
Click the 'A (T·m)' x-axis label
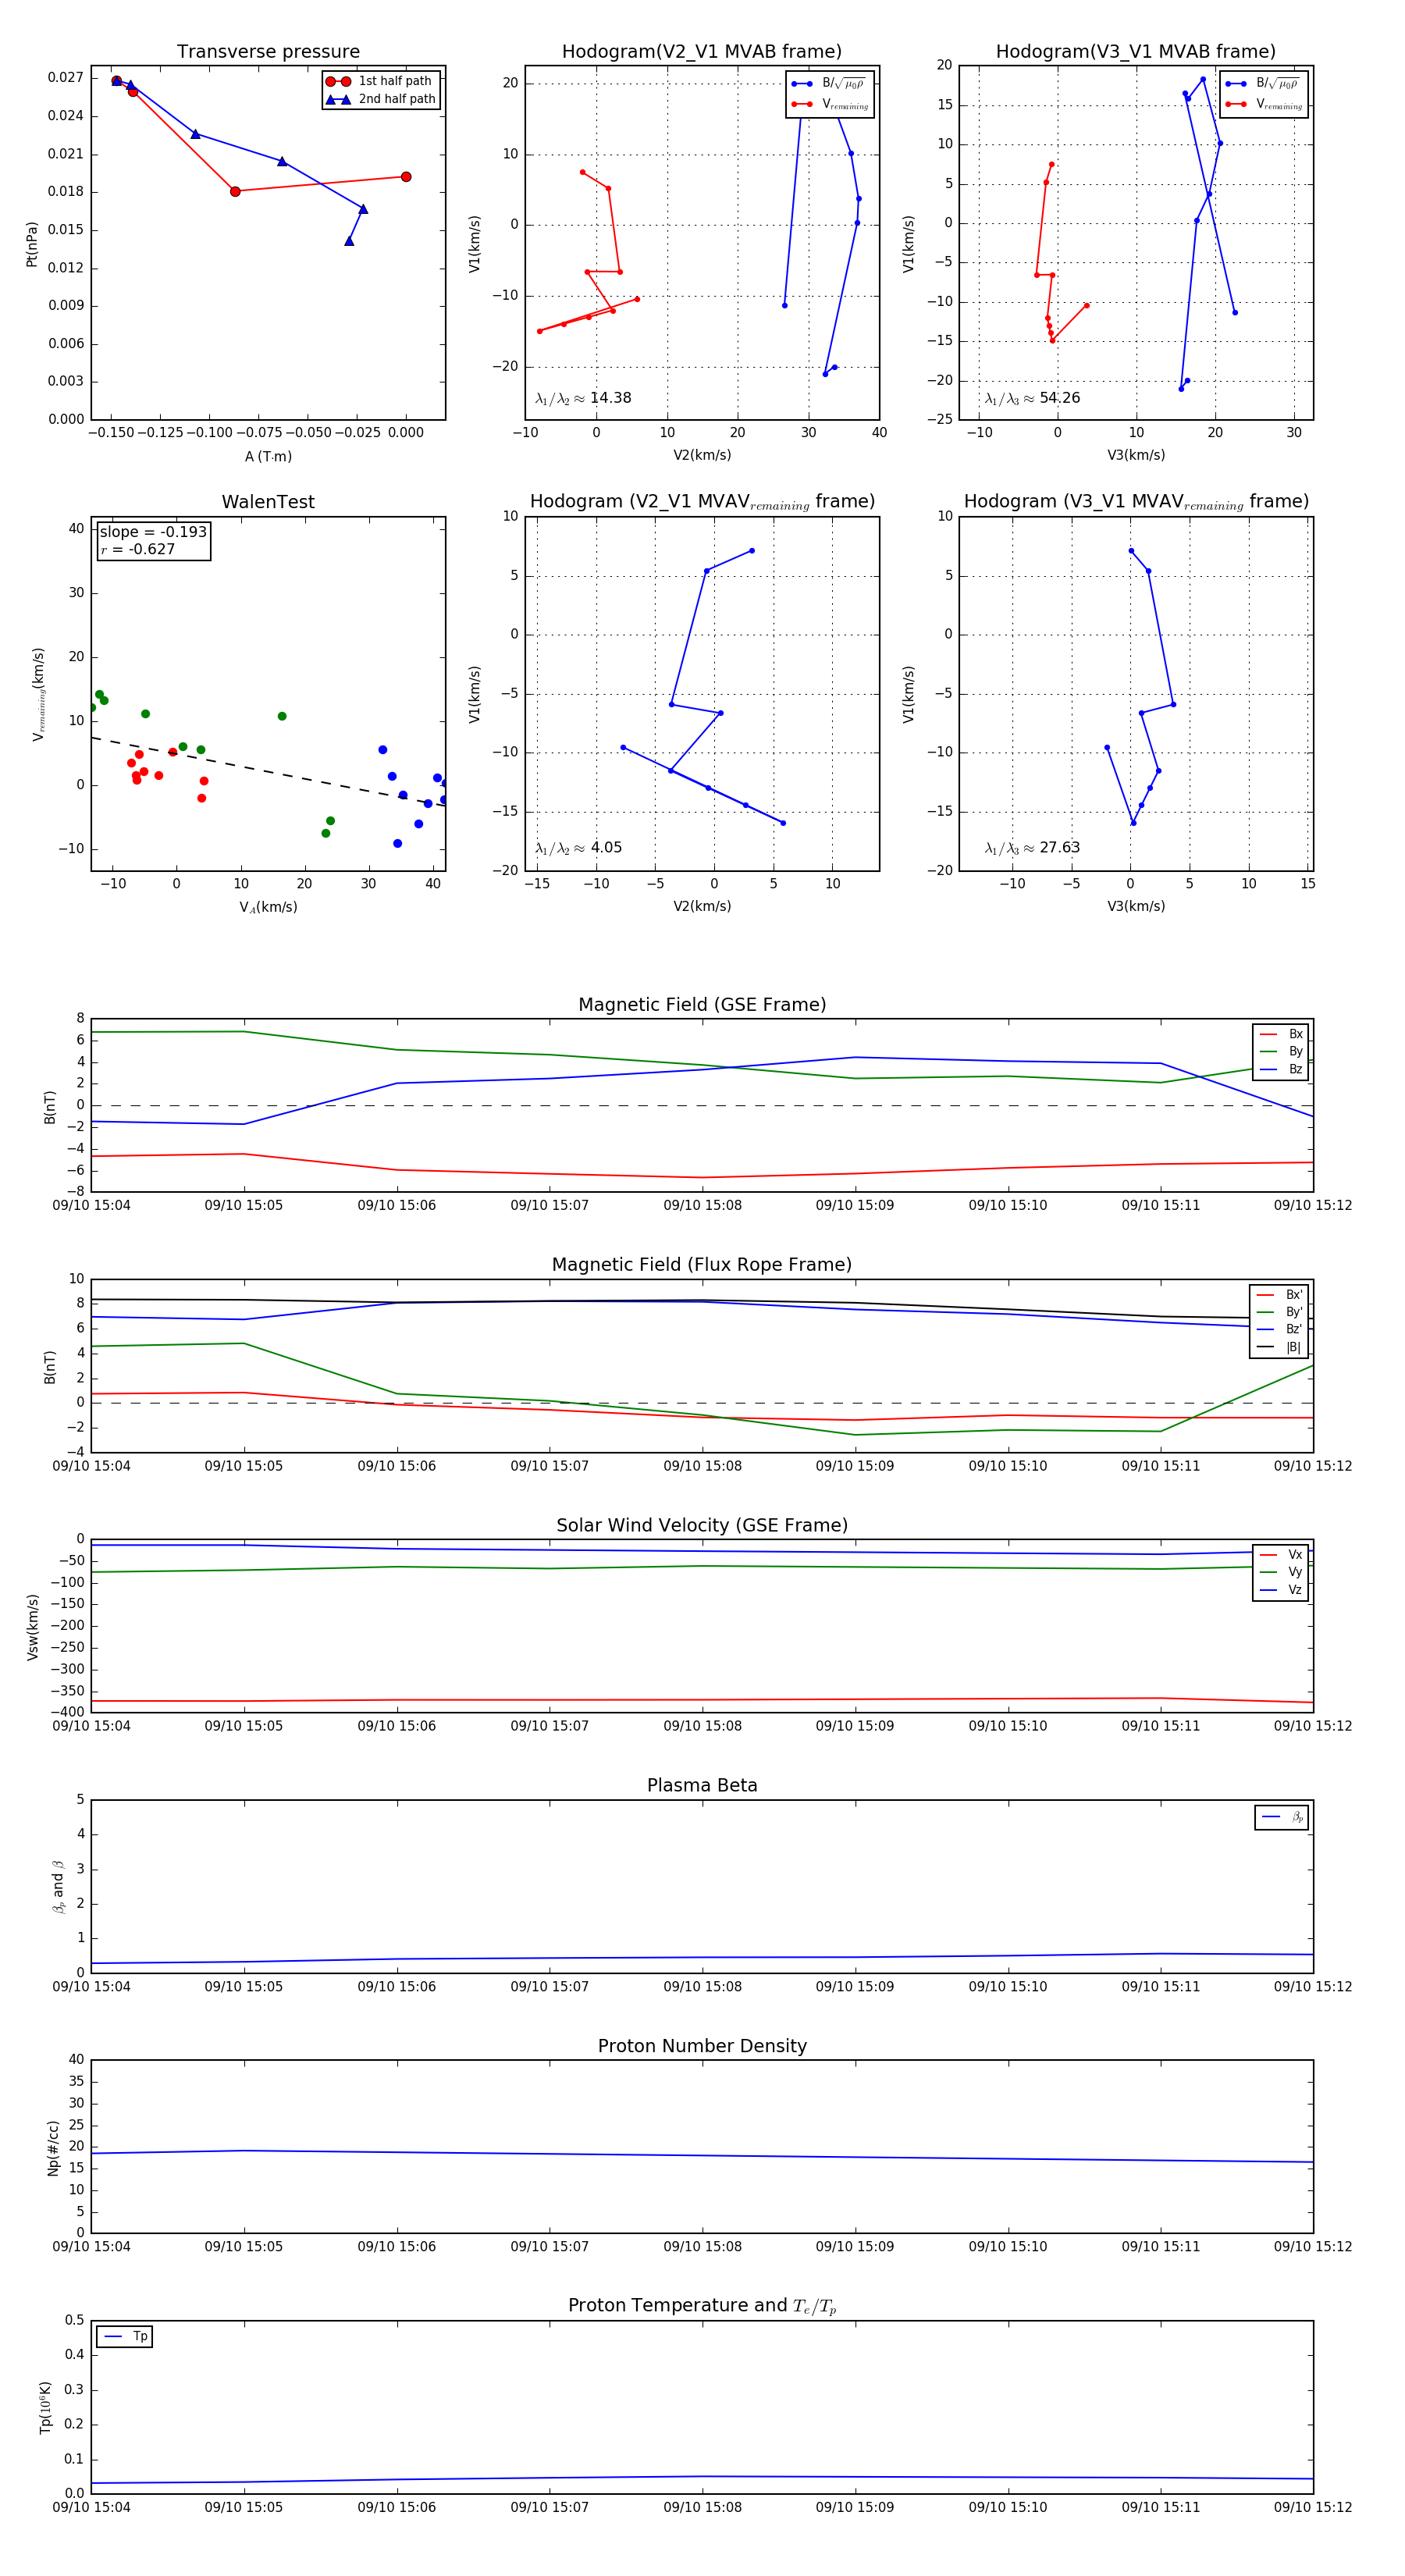[x=268, y=456]
